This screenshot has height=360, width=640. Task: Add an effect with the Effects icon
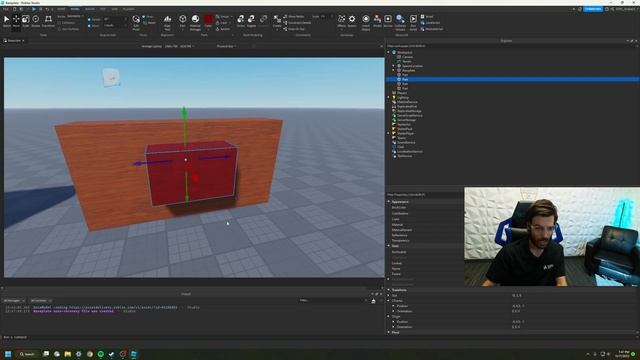(x=341, y=21)
